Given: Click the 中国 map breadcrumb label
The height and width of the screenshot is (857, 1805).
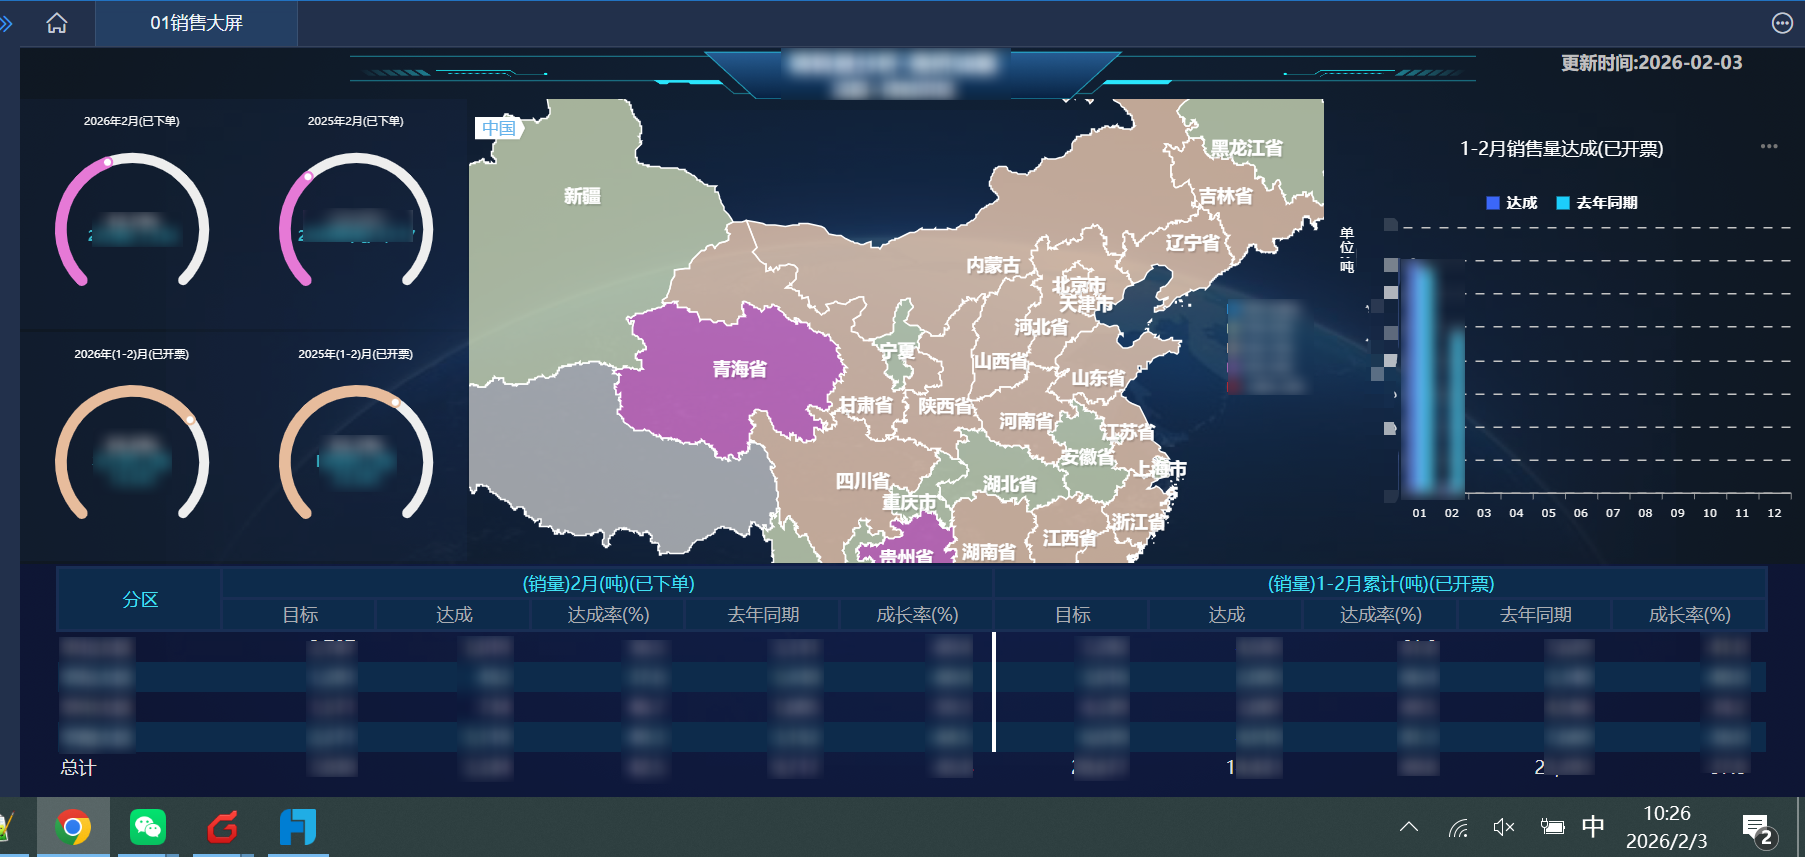Looking at the screenshot, I should pos(498,128).
